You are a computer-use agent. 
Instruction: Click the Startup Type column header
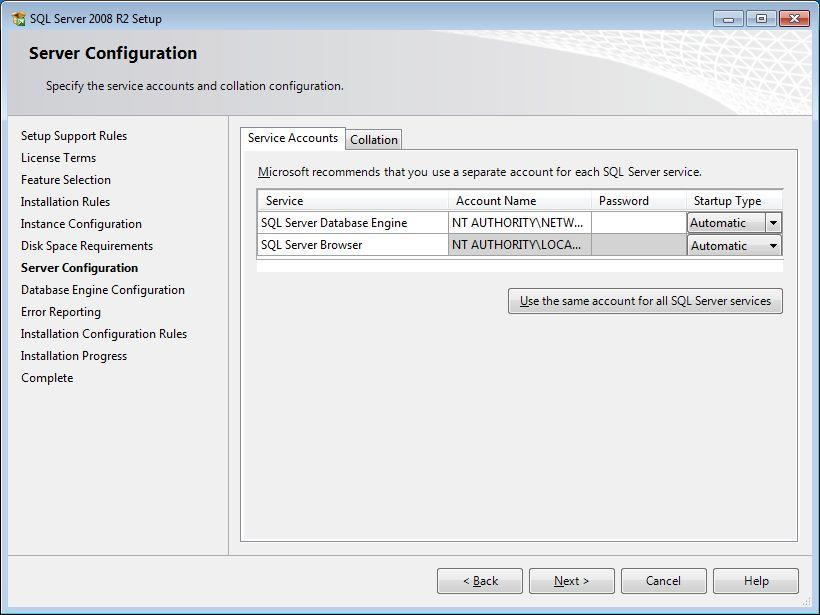click(x=734, y=201)
